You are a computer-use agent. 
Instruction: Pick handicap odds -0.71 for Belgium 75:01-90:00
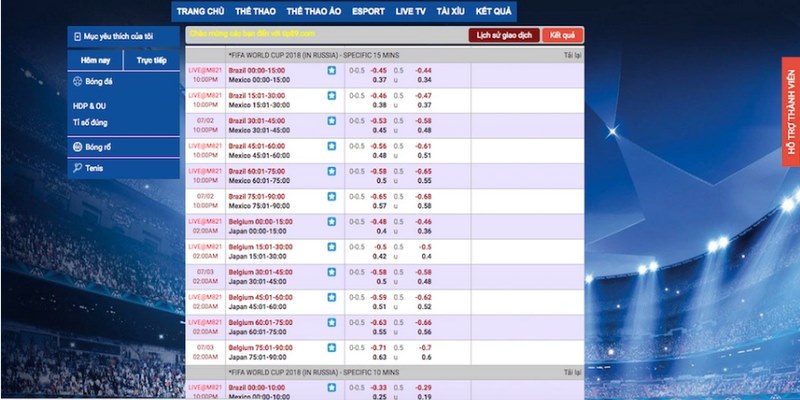coord(379,347)
